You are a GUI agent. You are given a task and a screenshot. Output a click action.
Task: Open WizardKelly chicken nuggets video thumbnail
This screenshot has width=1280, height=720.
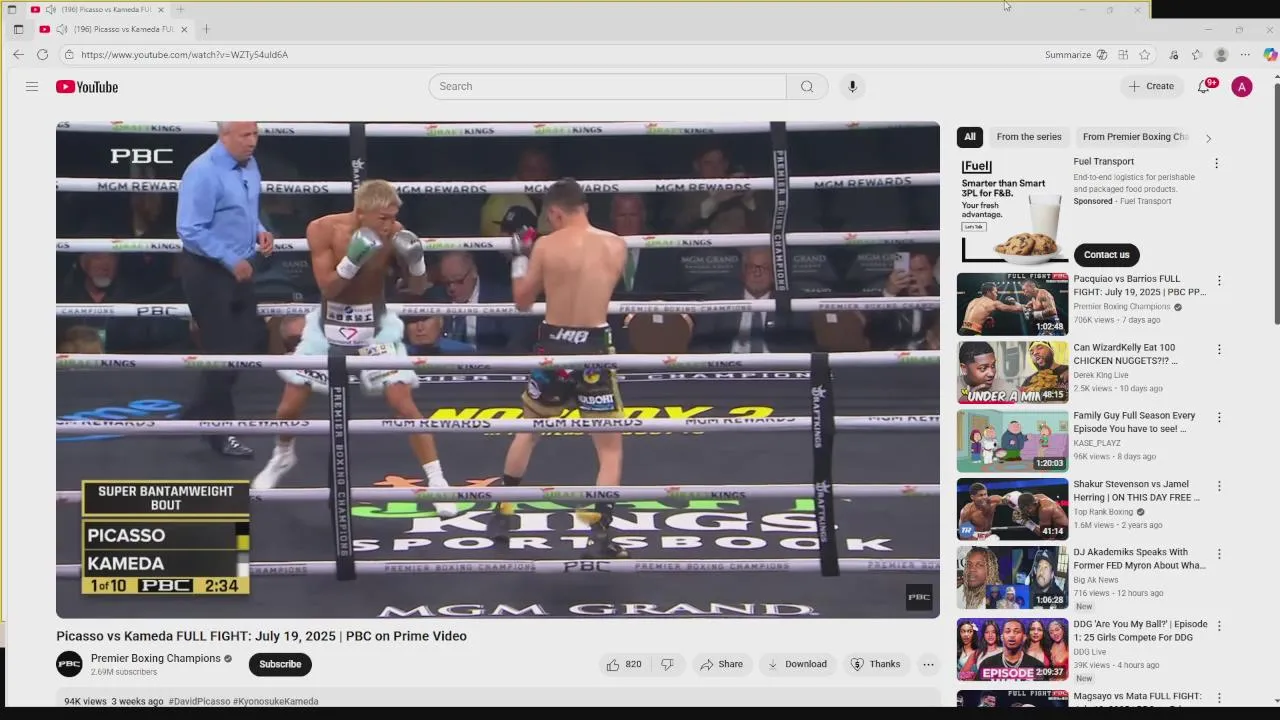(1012, 372)
